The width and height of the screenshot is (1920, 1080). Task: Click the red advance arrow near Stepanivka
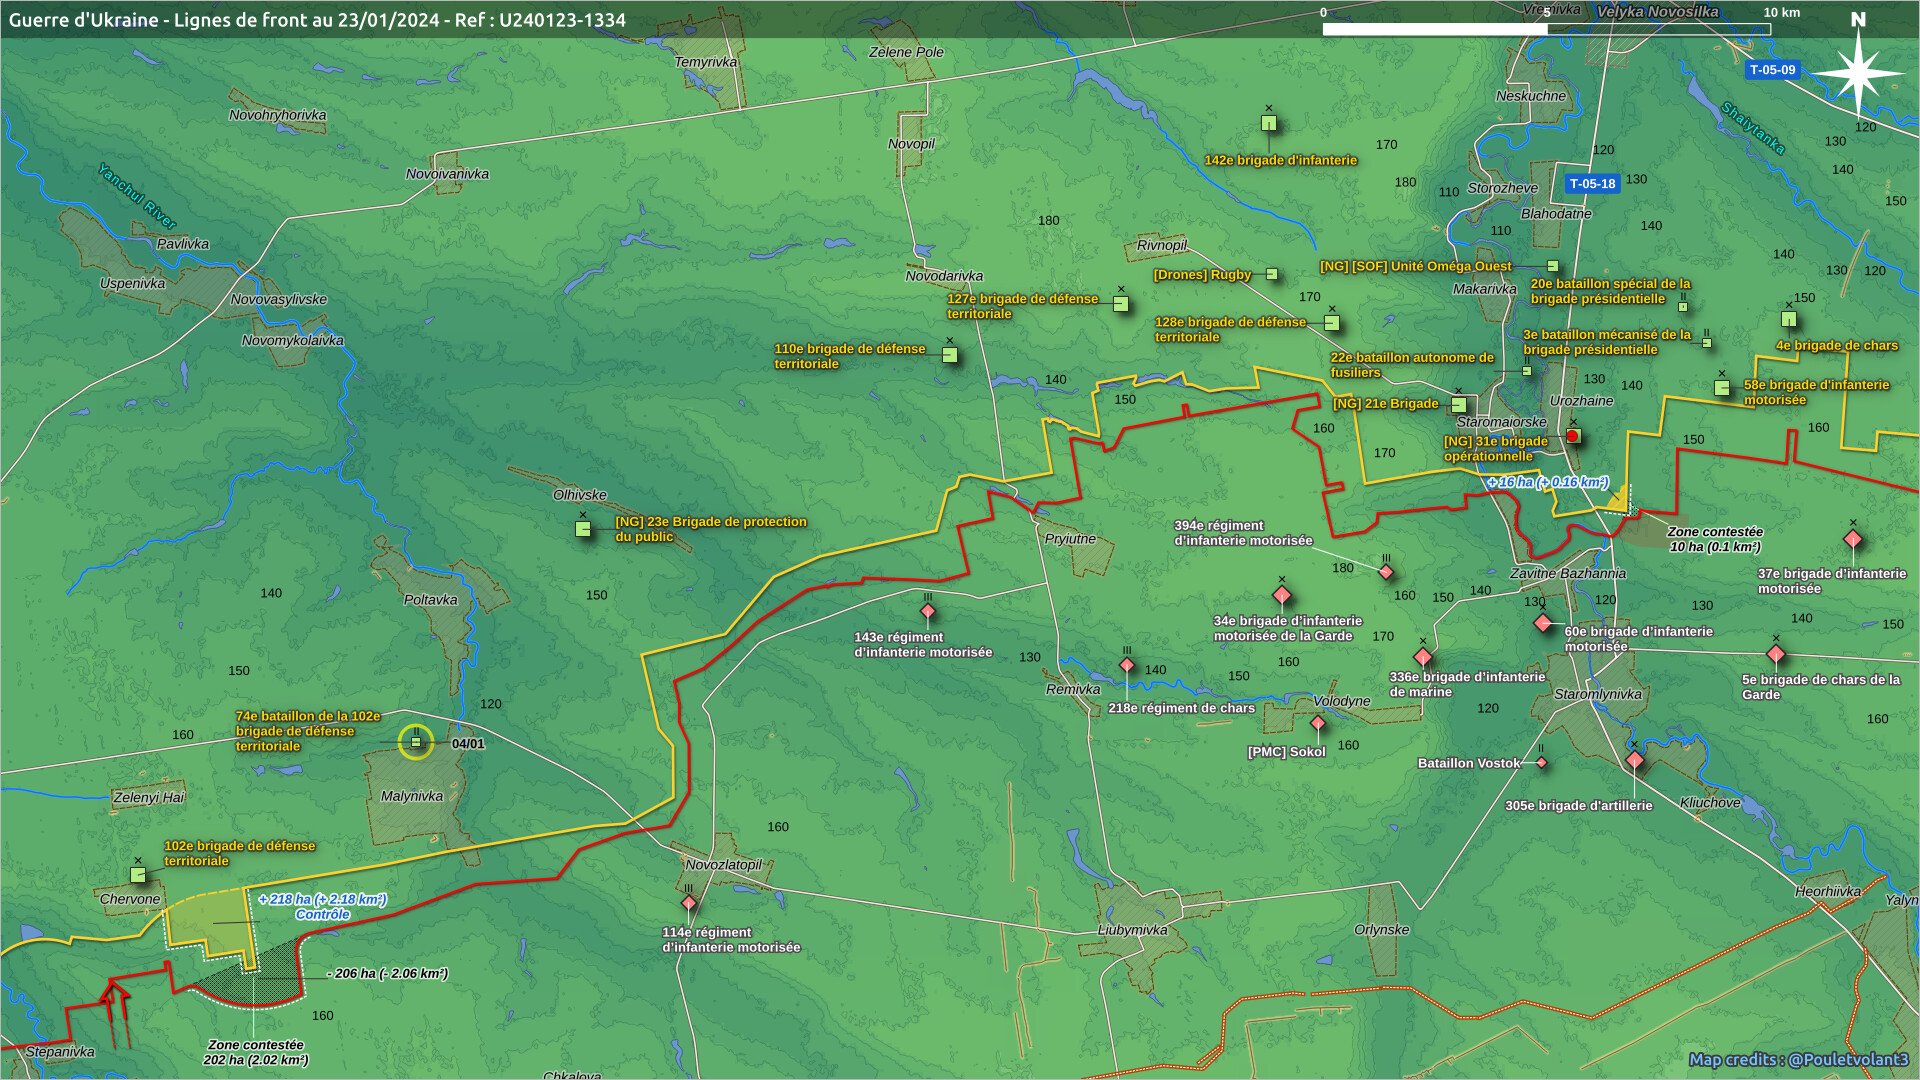point(115,1013)
